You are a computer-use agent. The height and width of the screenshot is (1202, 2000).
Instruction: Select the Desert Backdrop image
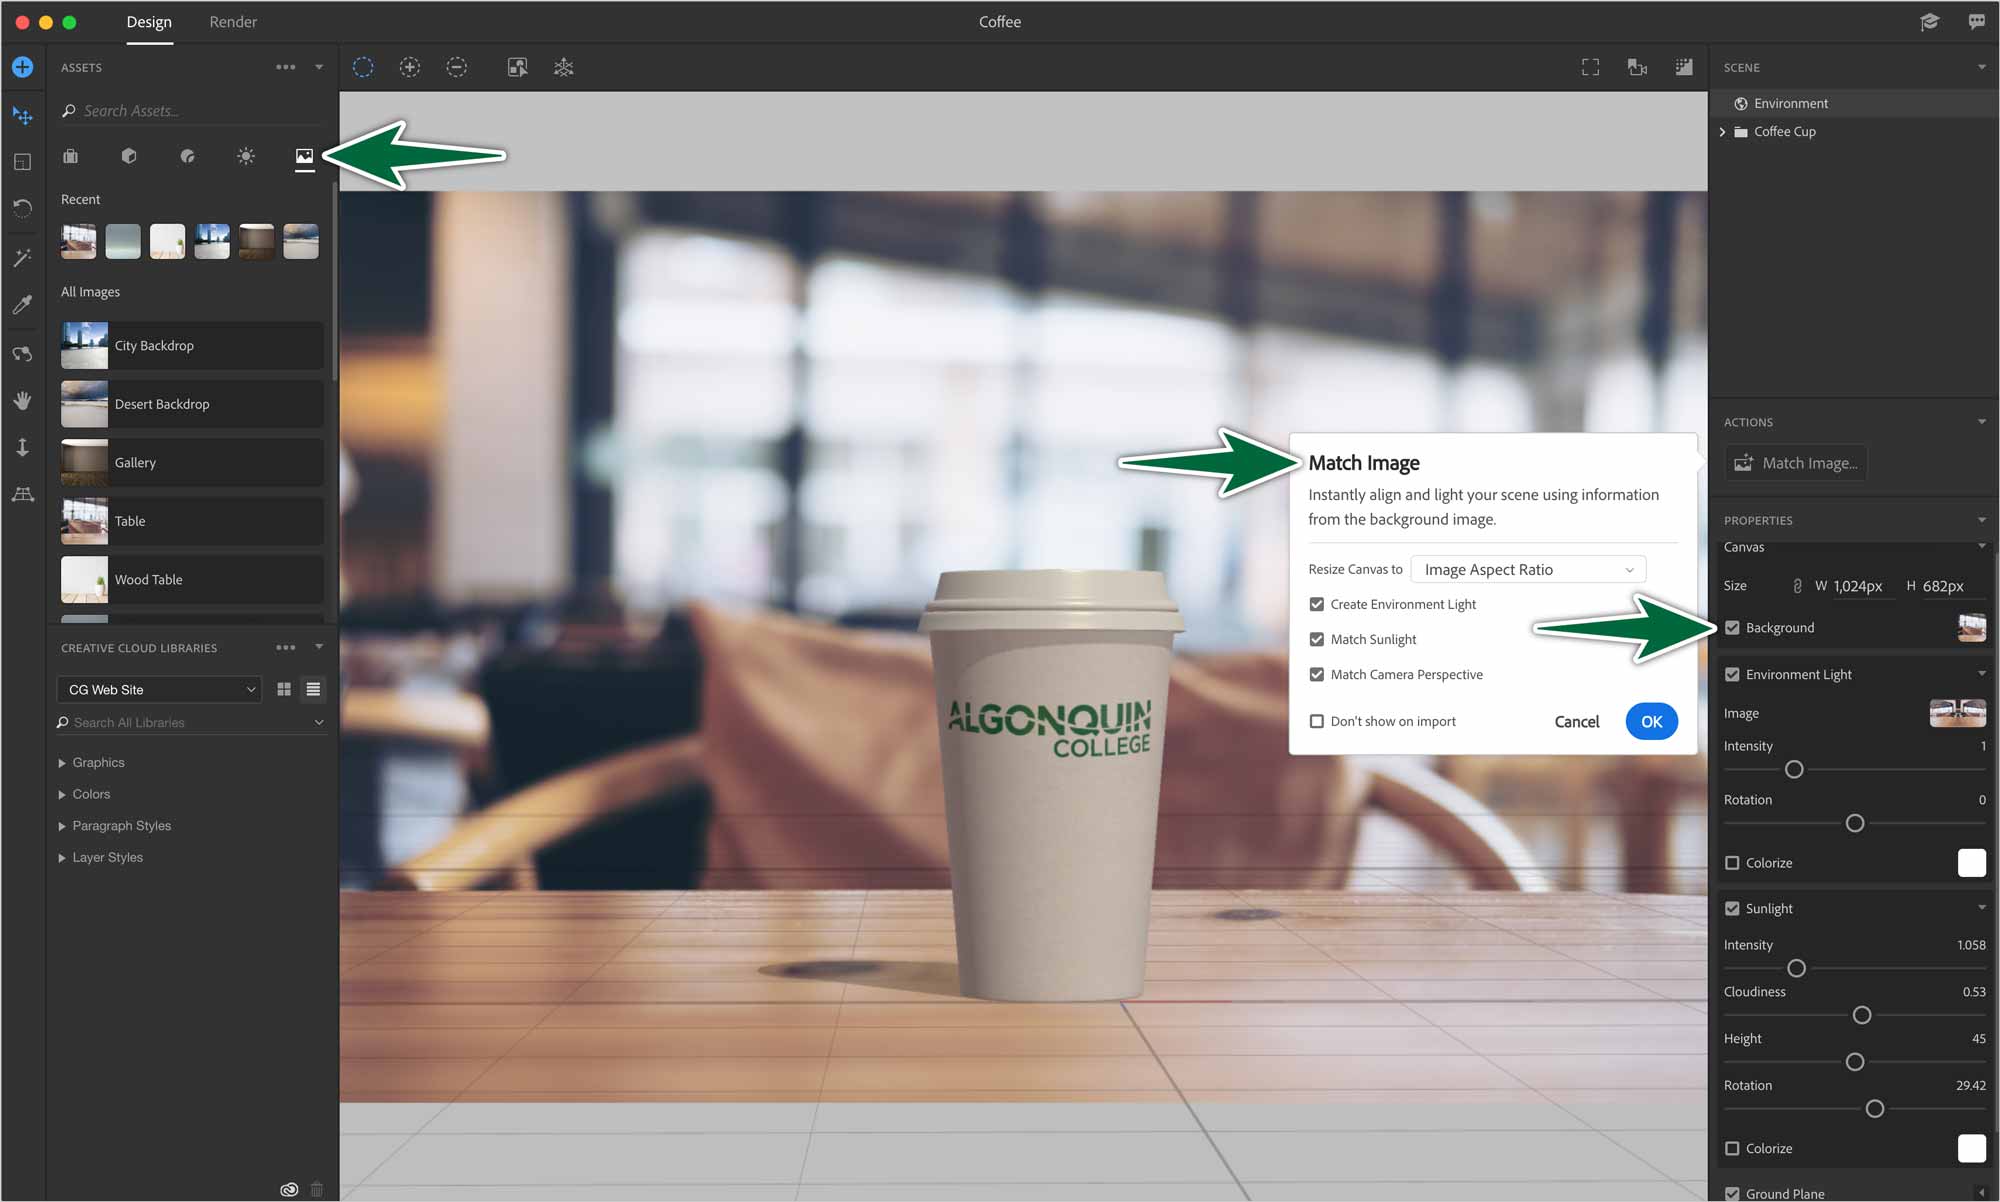[x=192, y=404]
